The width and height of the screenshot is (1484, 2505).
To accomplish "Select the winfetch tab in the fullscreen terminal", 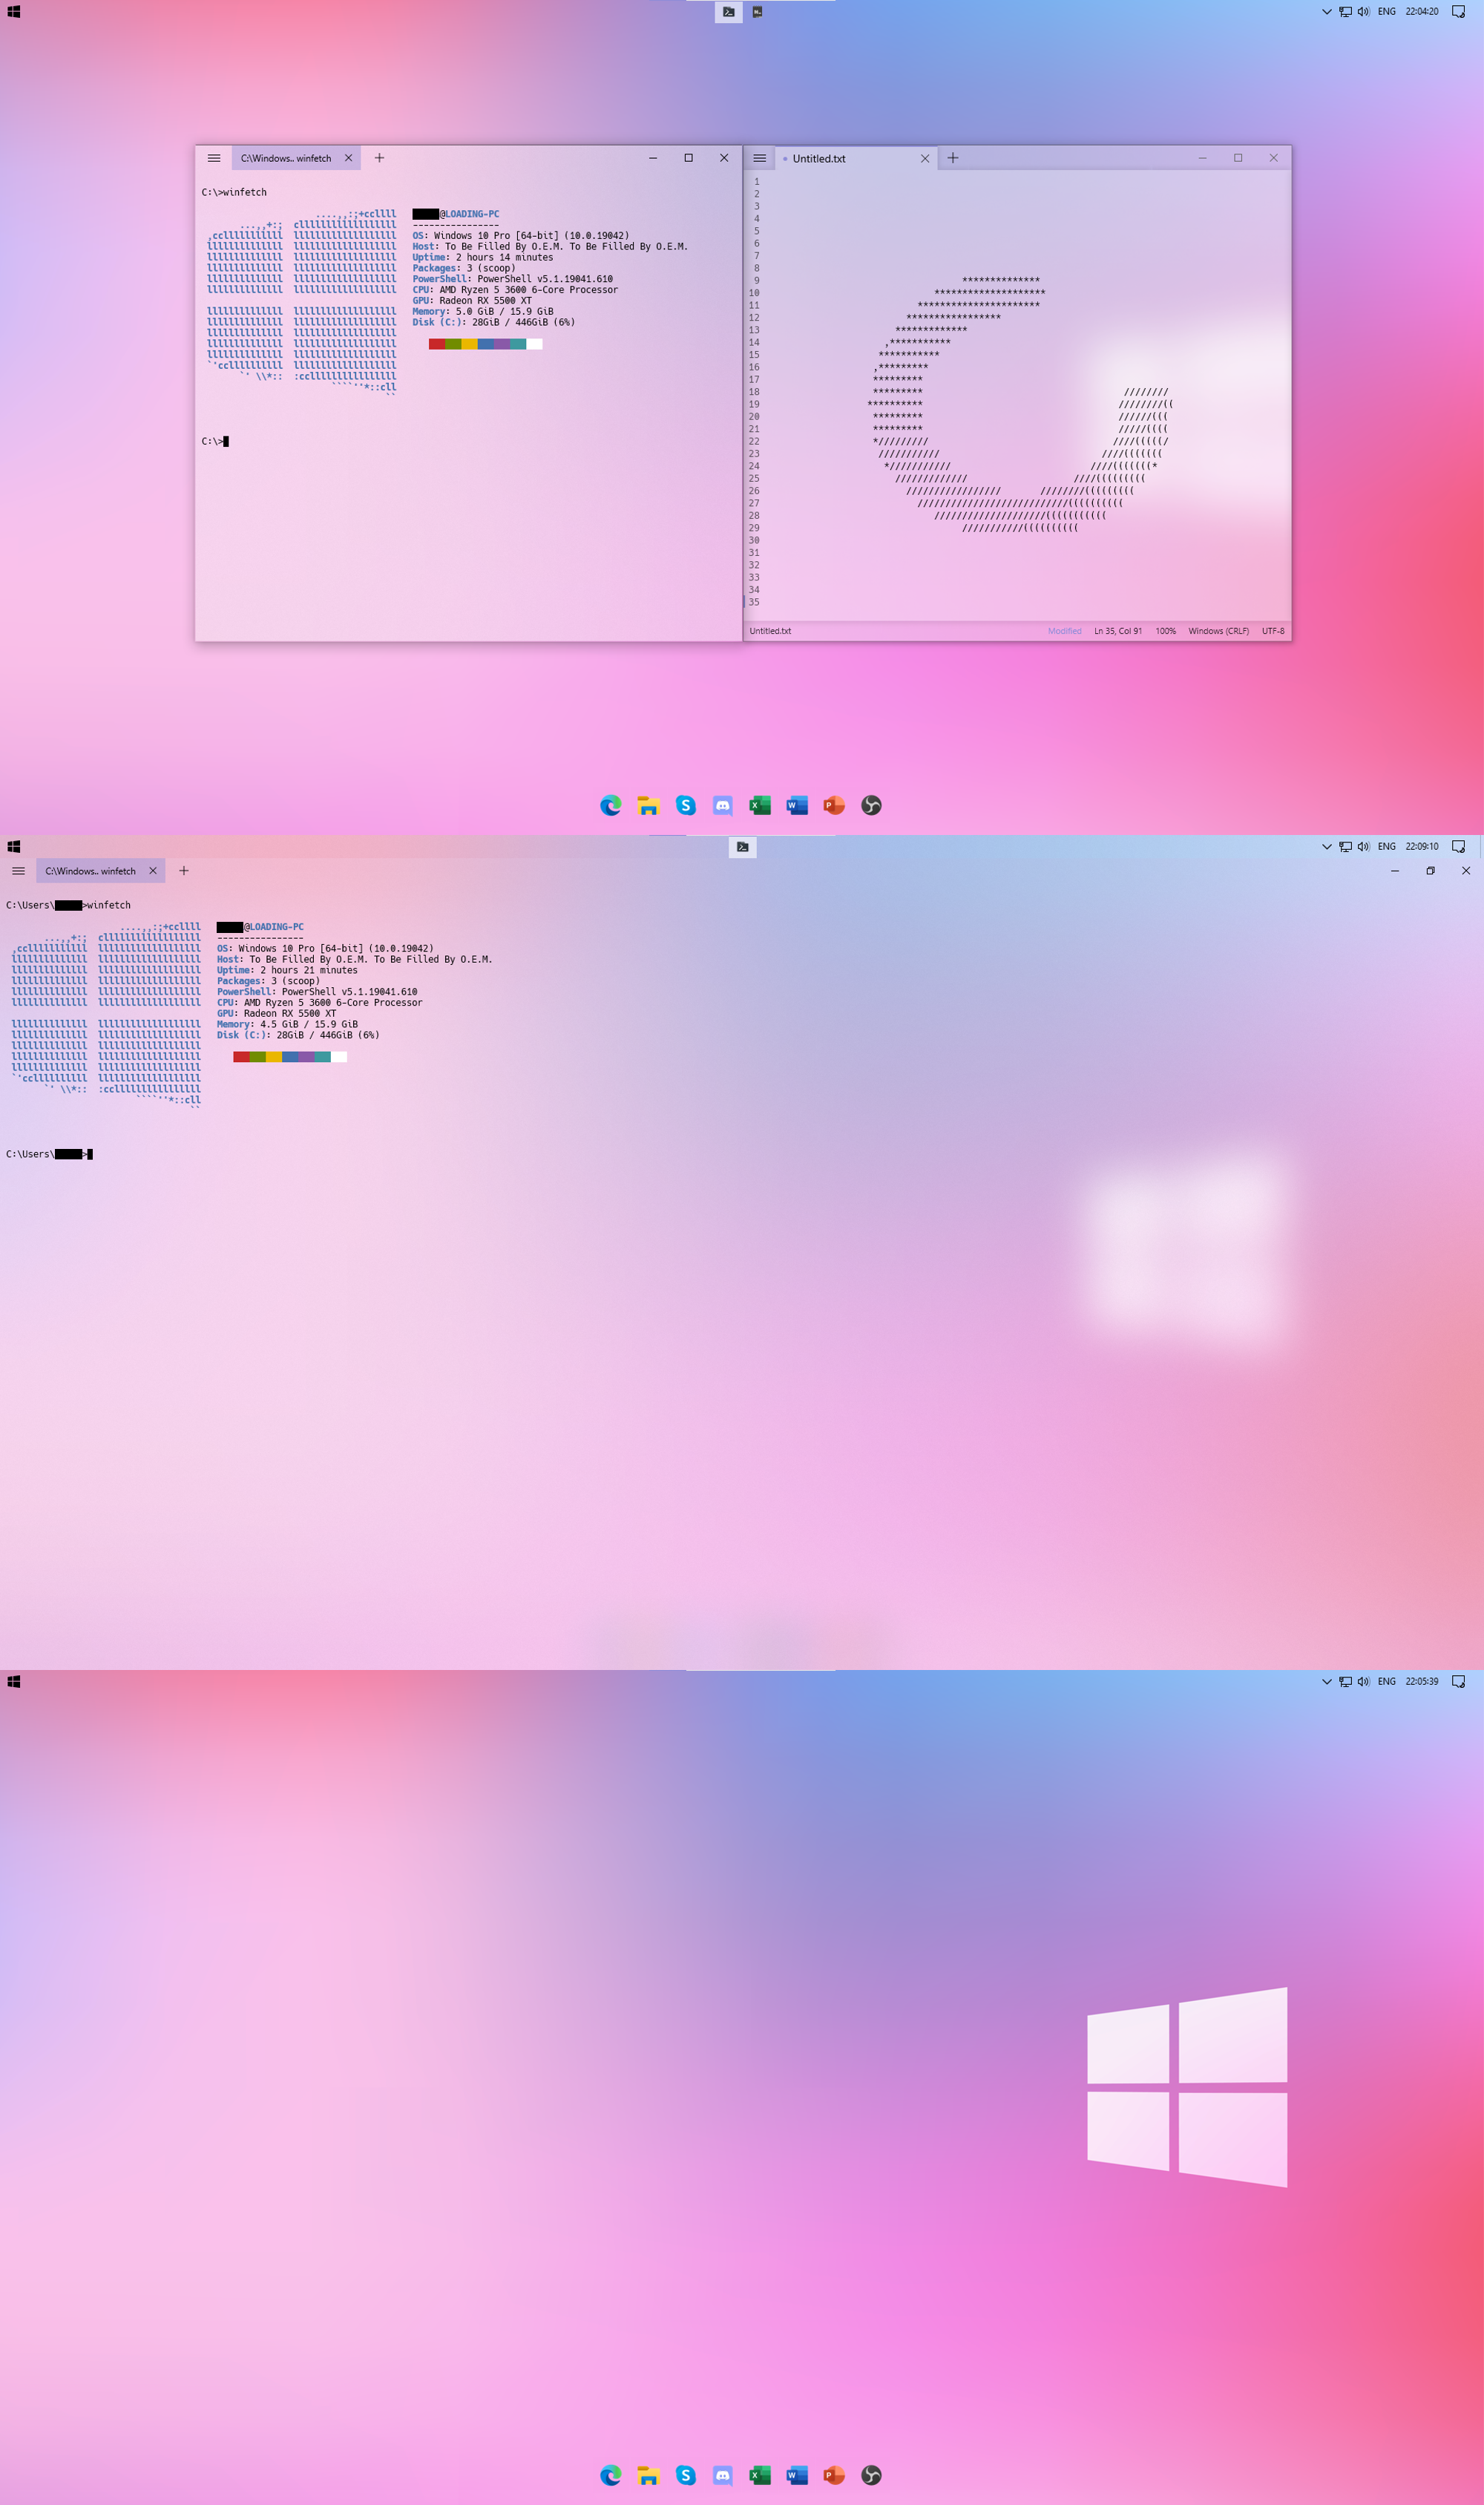I will [x=101, y=871].
